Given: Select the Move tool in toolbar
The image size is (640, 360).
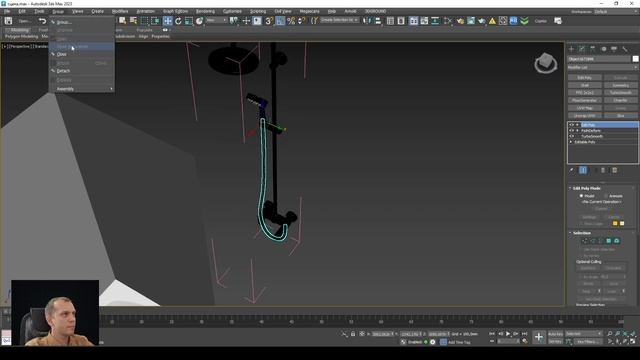Looking at the screenshot, I should (x=167, y=21).
